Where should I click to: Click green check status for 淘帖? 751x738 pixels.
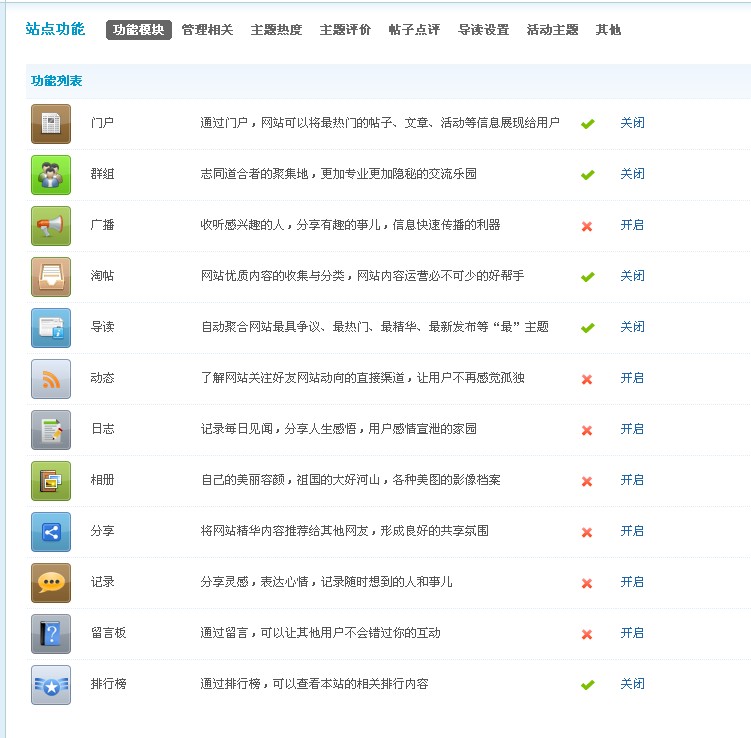pos(588,277)
